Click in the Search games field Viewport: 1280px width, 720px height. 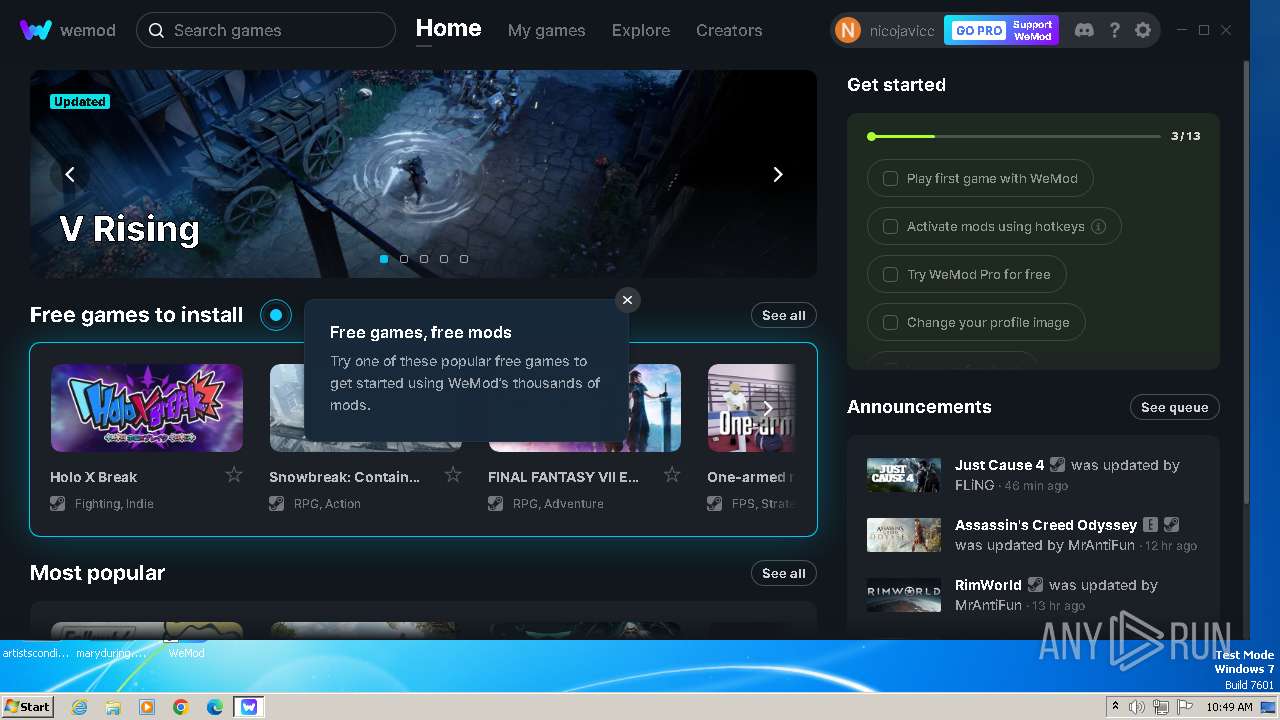click(266, 30)
